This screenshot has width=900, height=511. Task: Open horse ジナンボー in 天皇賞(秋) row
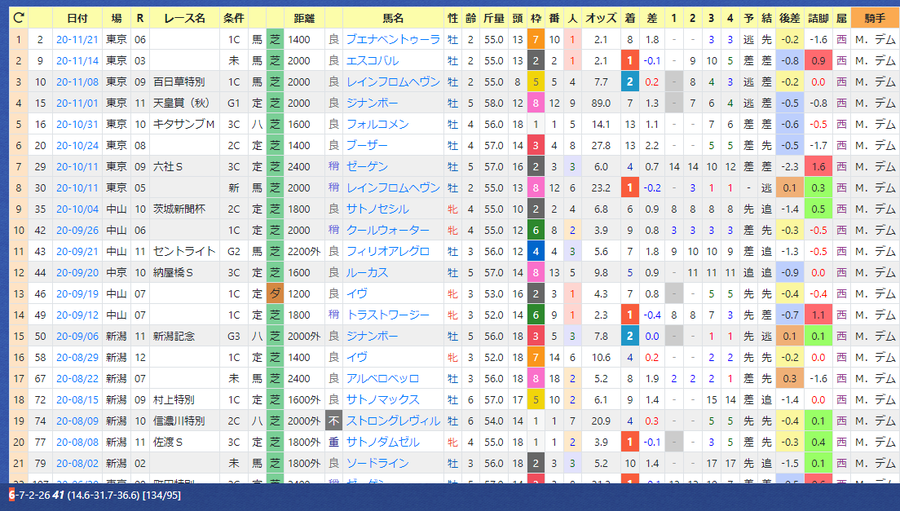(x=373, y=103)
